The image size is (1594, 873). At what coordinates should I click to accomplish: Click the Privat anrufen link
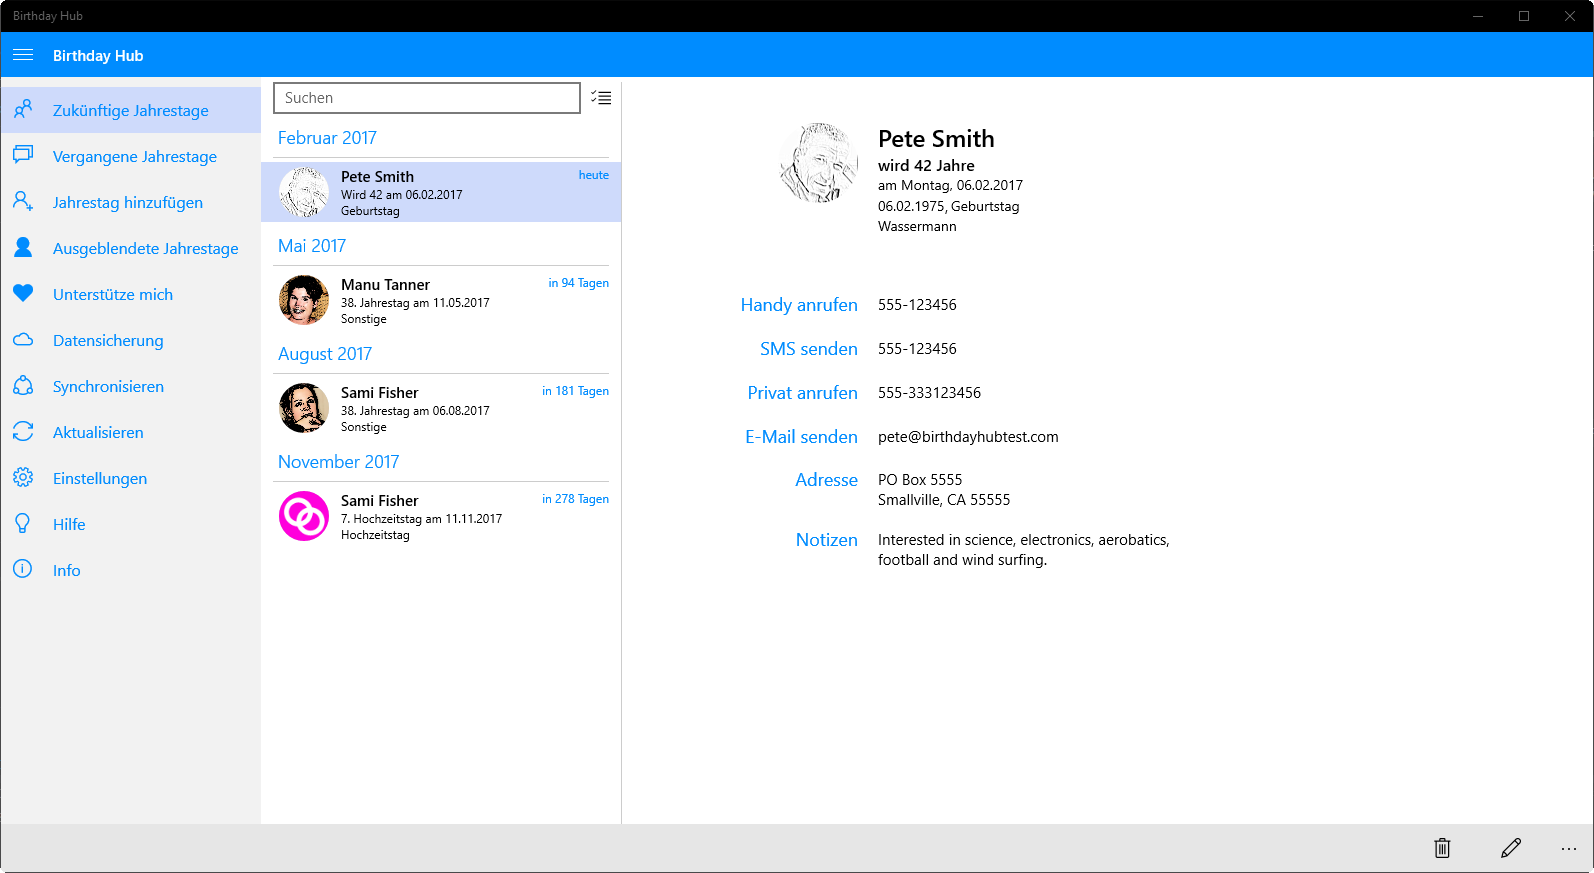pyautogui.click(x=803, y=393)
